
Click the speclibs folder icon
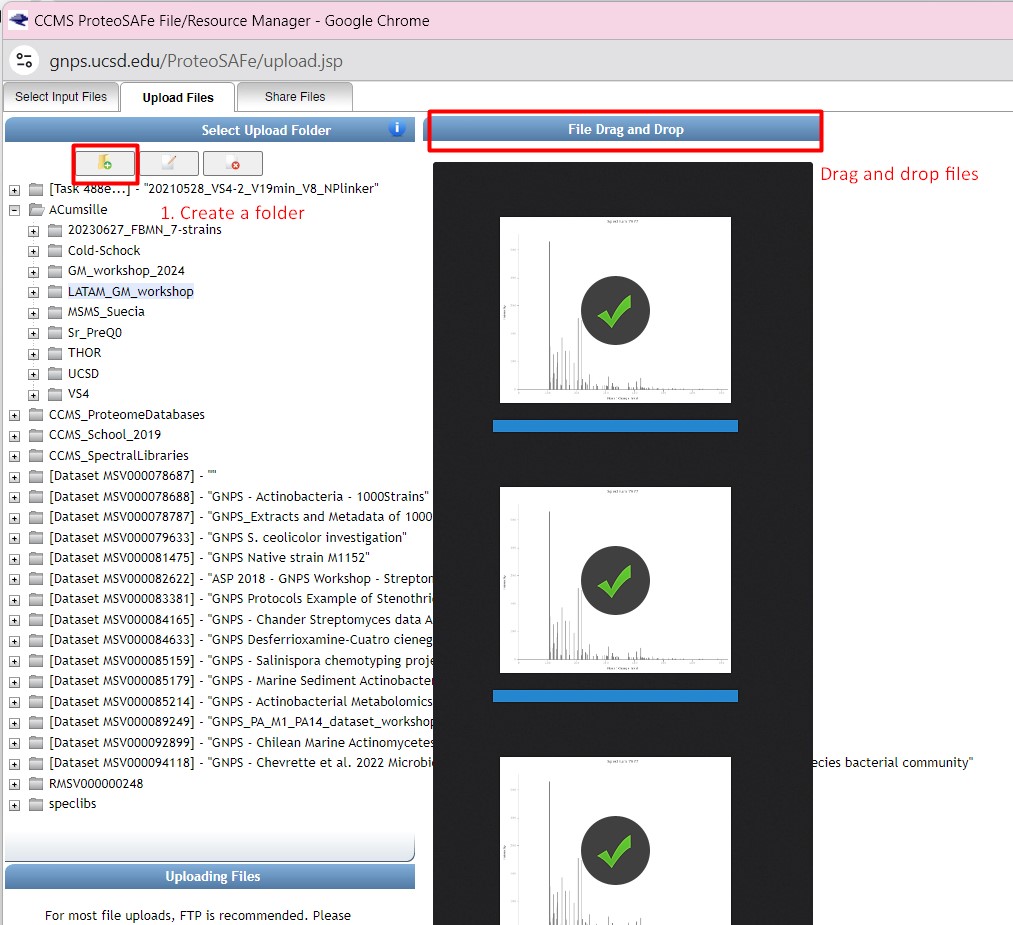[x=36, y=804]
